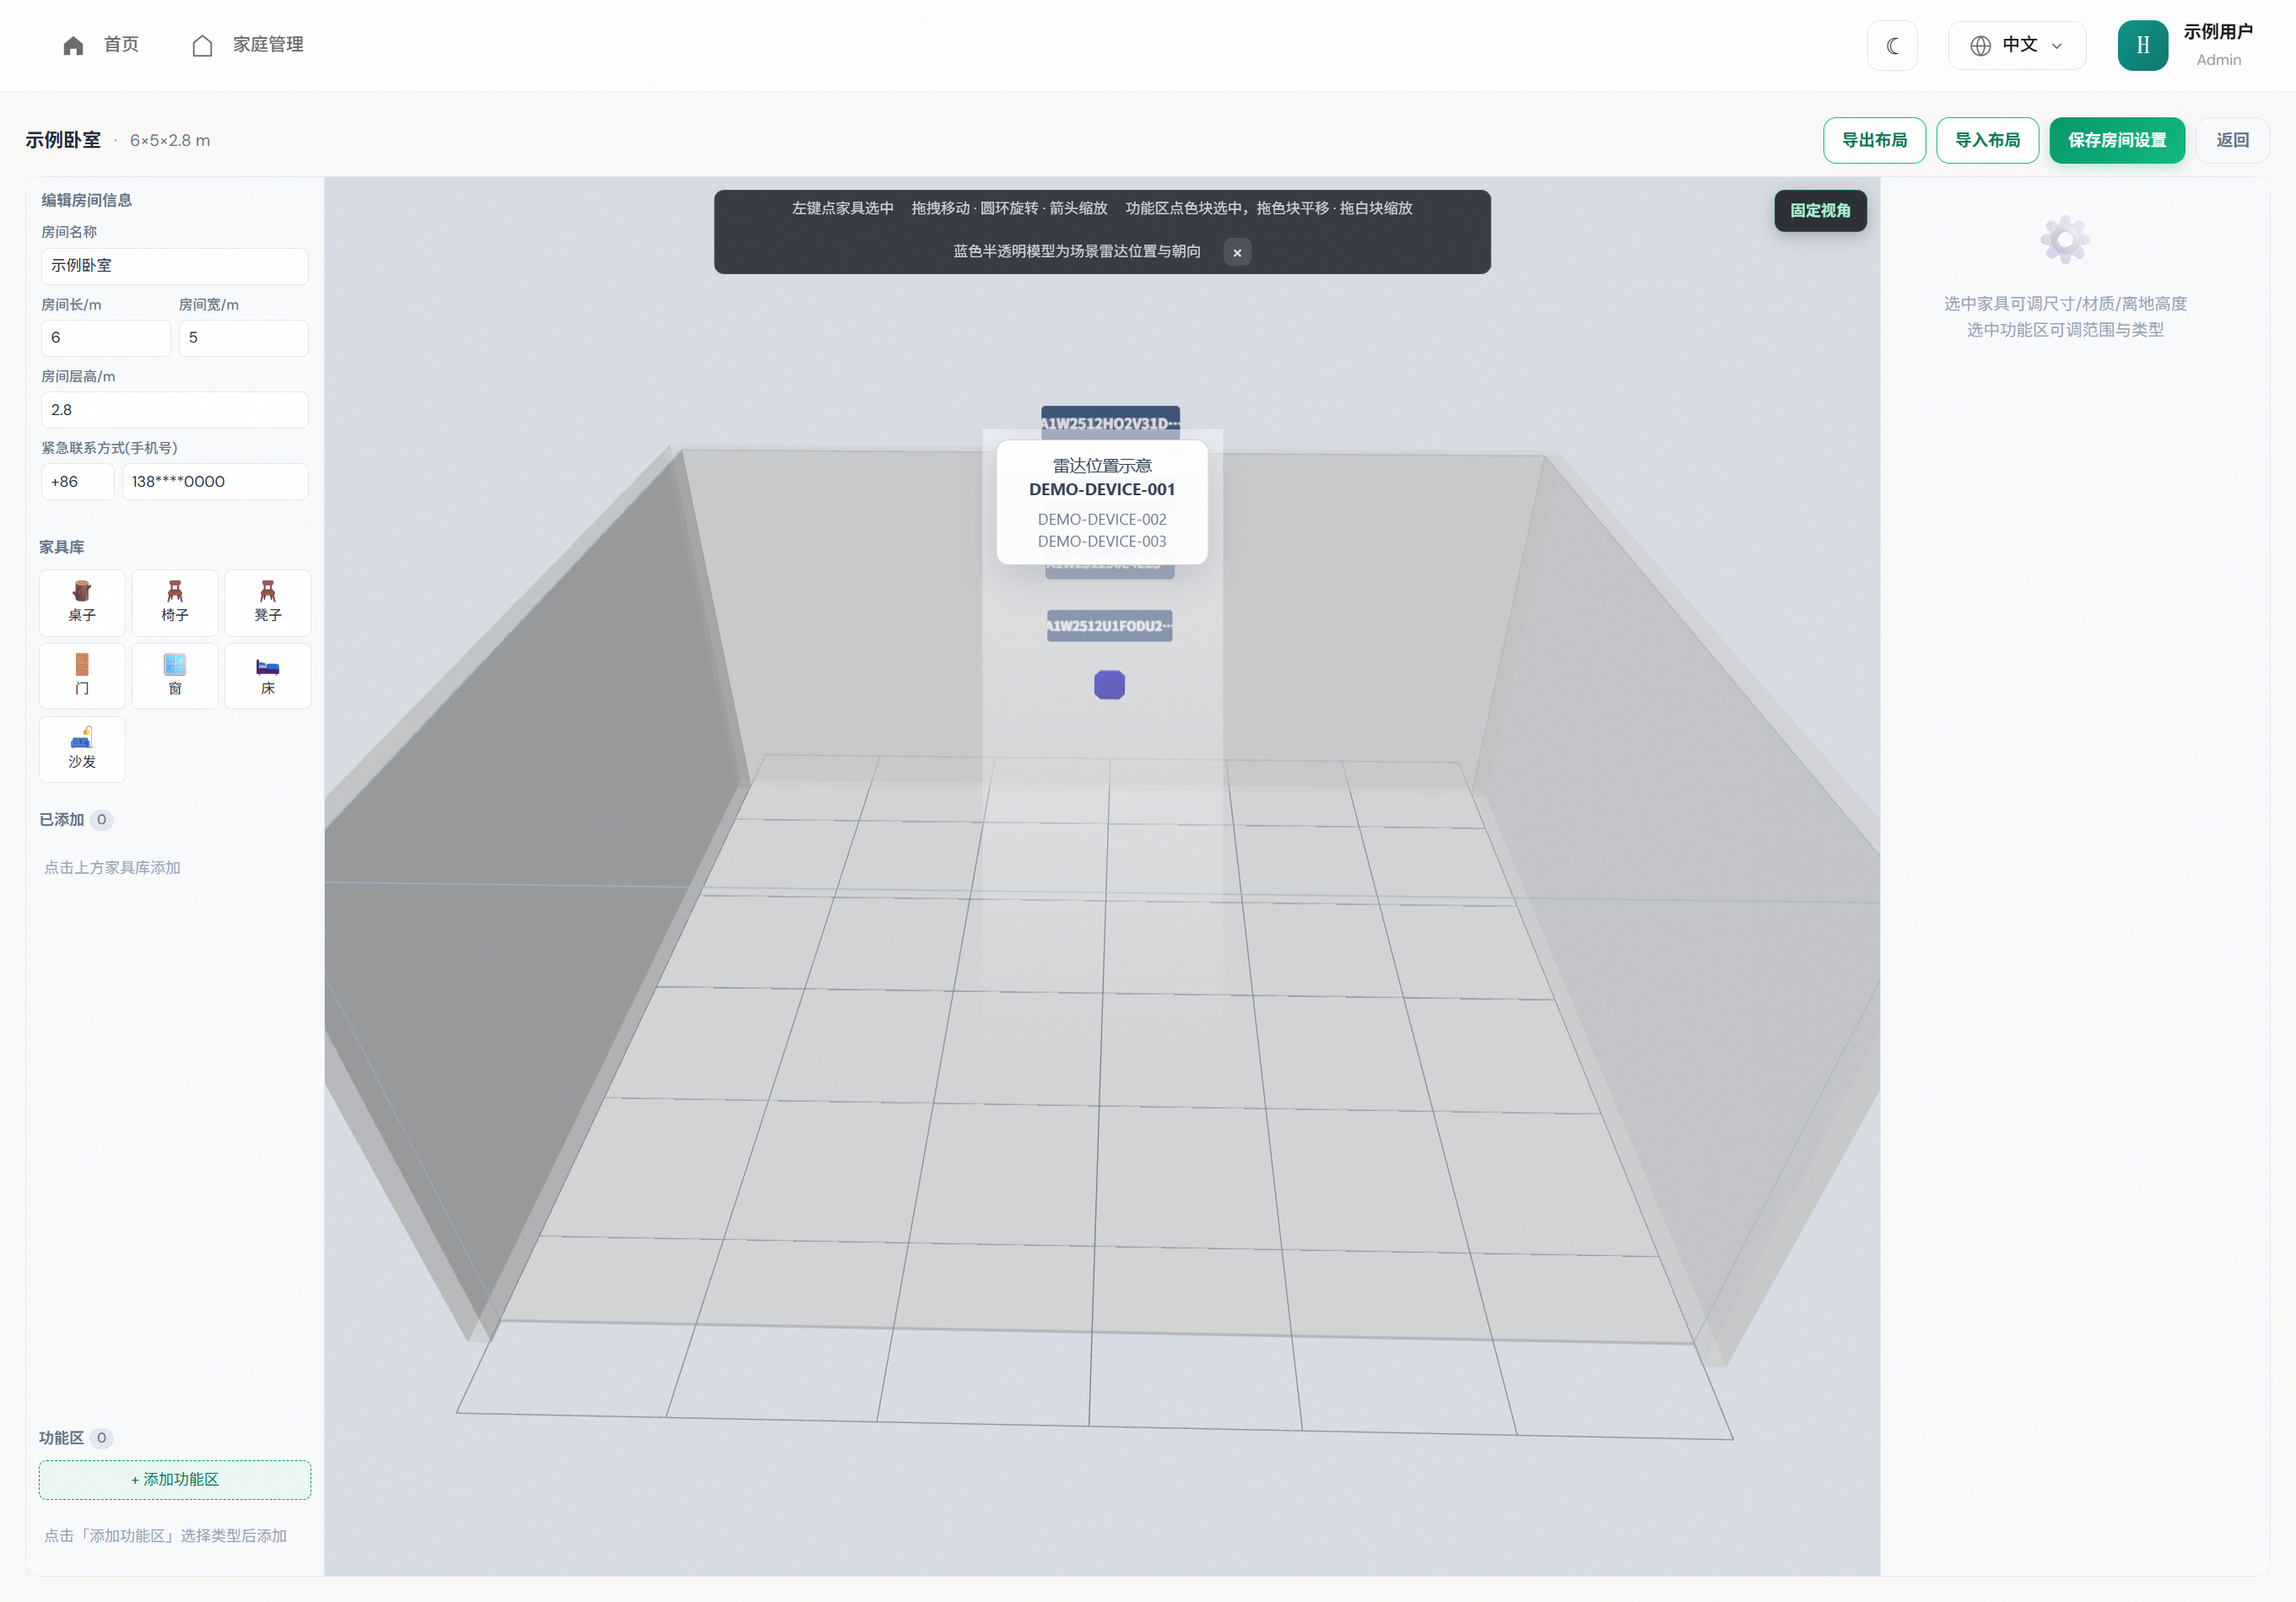The width and height of the screenshot is (2296, 1602).
Task: Click the 房间名称 input field
Action: [175, 266]
